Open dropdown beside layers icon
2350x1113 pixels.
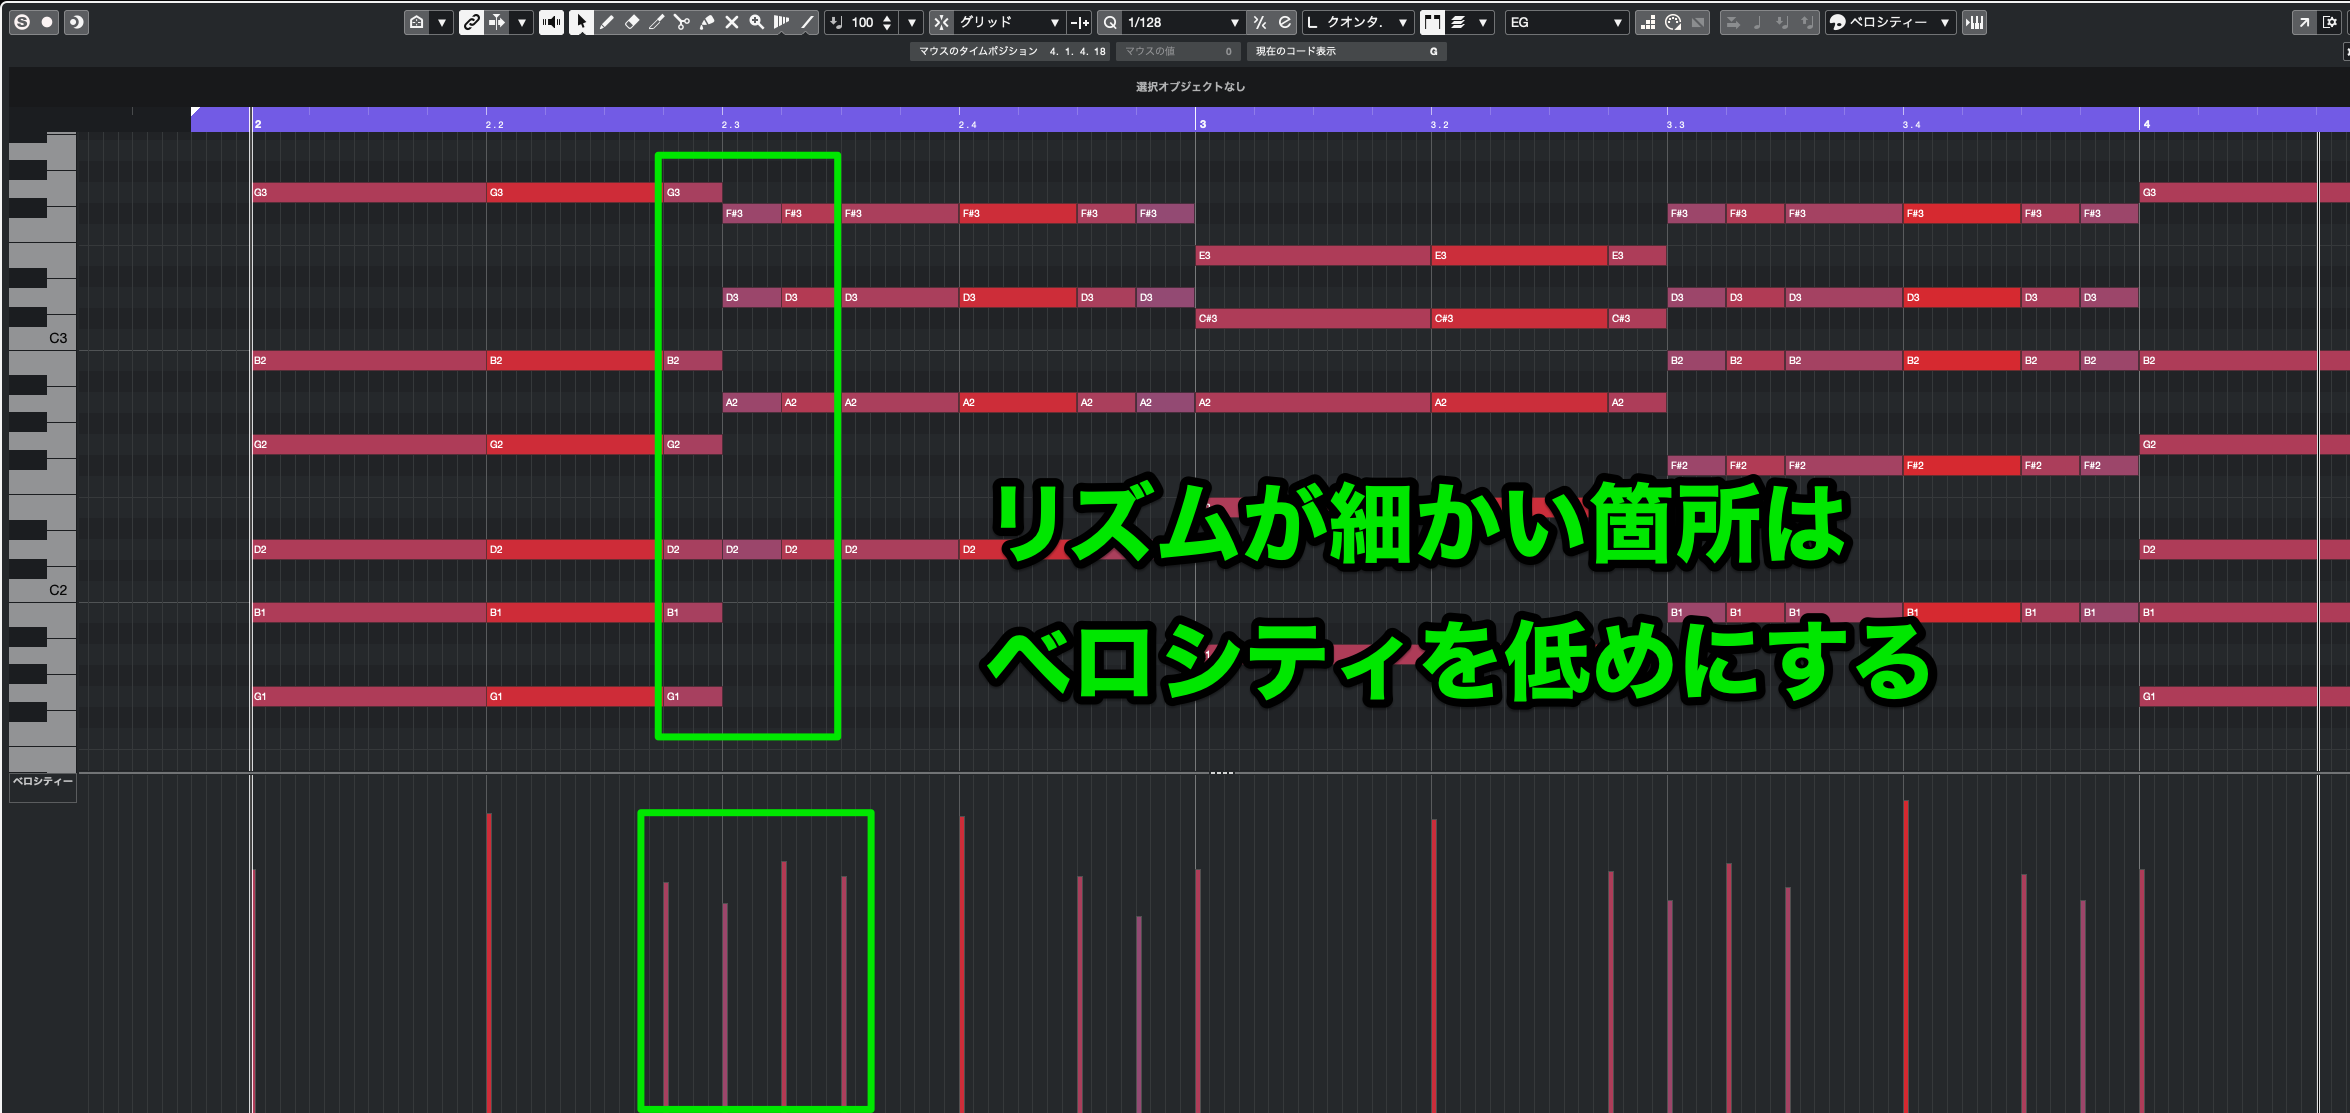[x=1483, y=22]
